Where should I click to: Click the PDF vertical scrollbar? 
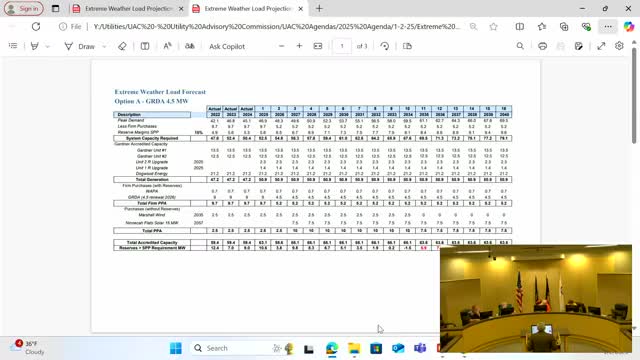tap(634, 96)
